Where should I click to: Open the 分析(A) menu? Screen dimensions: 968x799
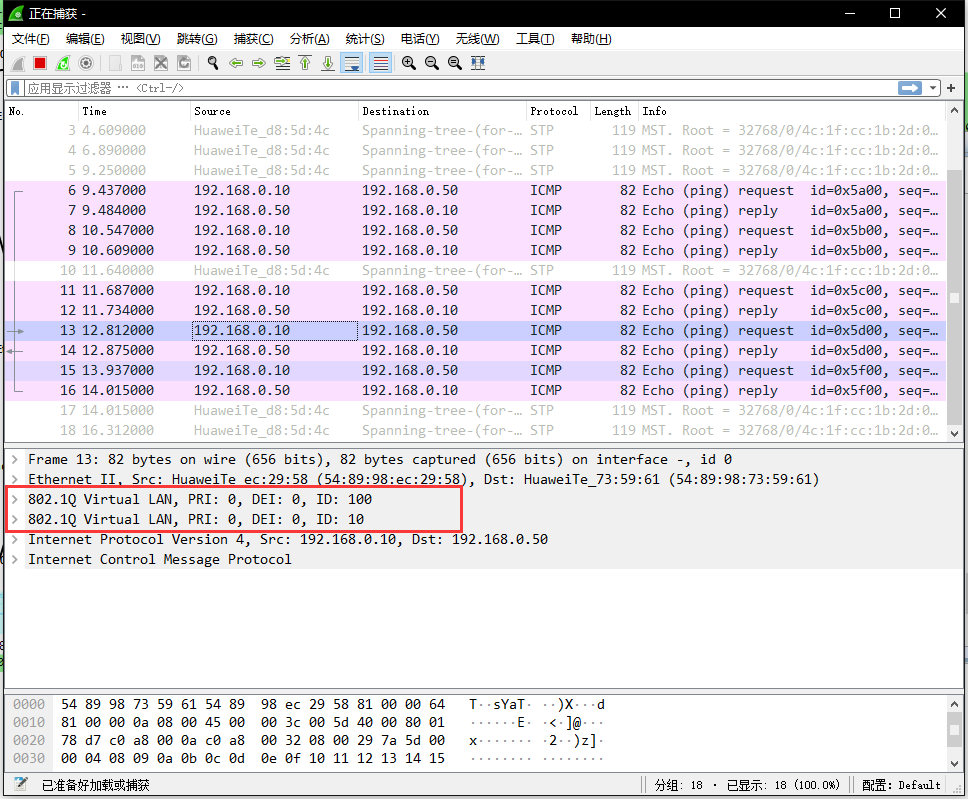point(309,39)
